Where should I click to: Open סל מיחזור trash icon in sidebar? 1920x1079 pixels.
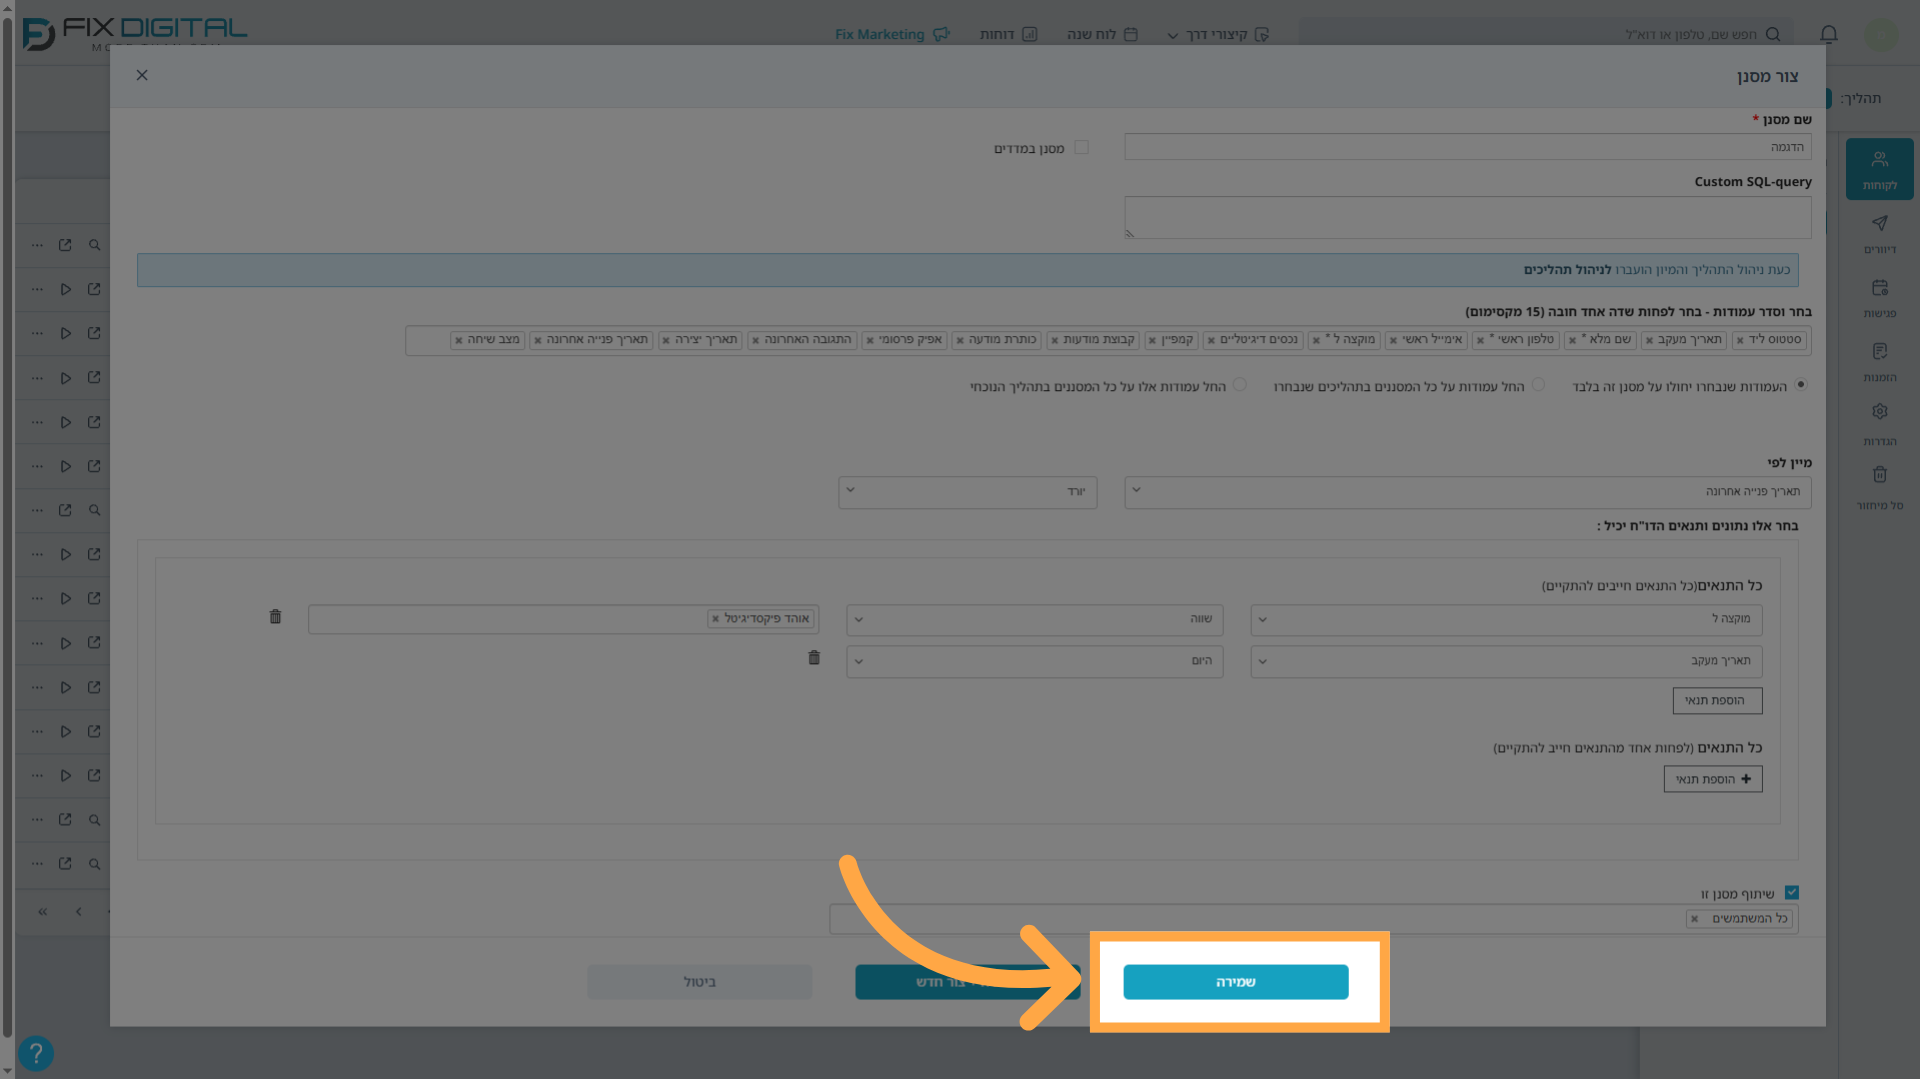[1879, 488]
